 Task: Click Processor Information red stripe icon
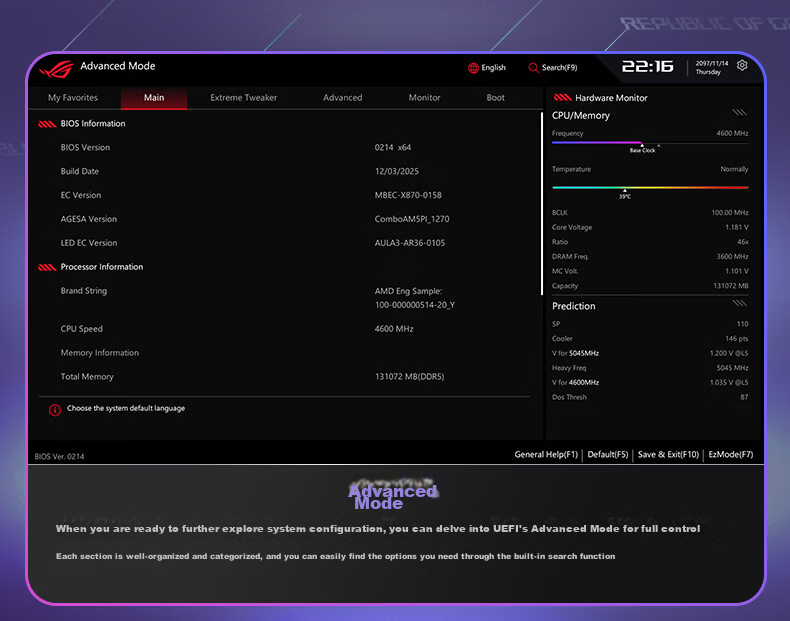(47, 267)
